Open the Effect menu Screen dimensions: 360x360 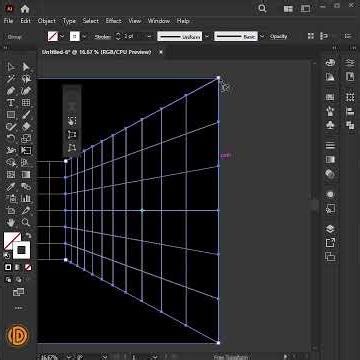[114, 21]
